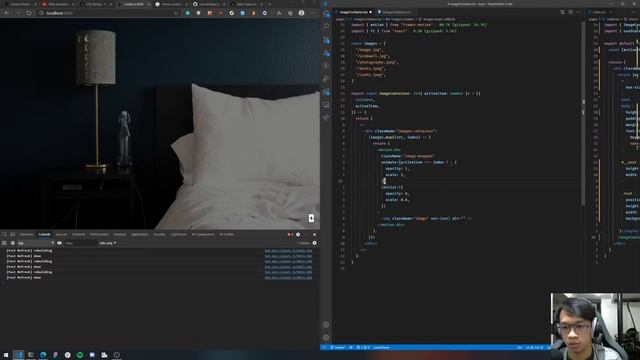Click the 'export const ImageContainer' code line

click(x=416, y=93)
